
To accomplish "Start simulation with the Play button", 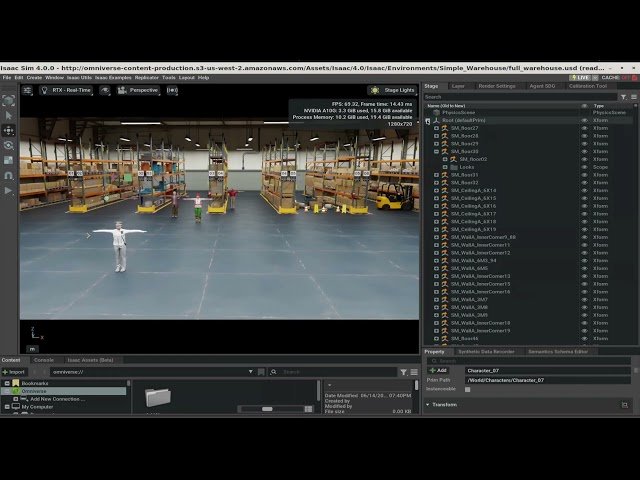I will pyautogui.click(x=9, y=191).
